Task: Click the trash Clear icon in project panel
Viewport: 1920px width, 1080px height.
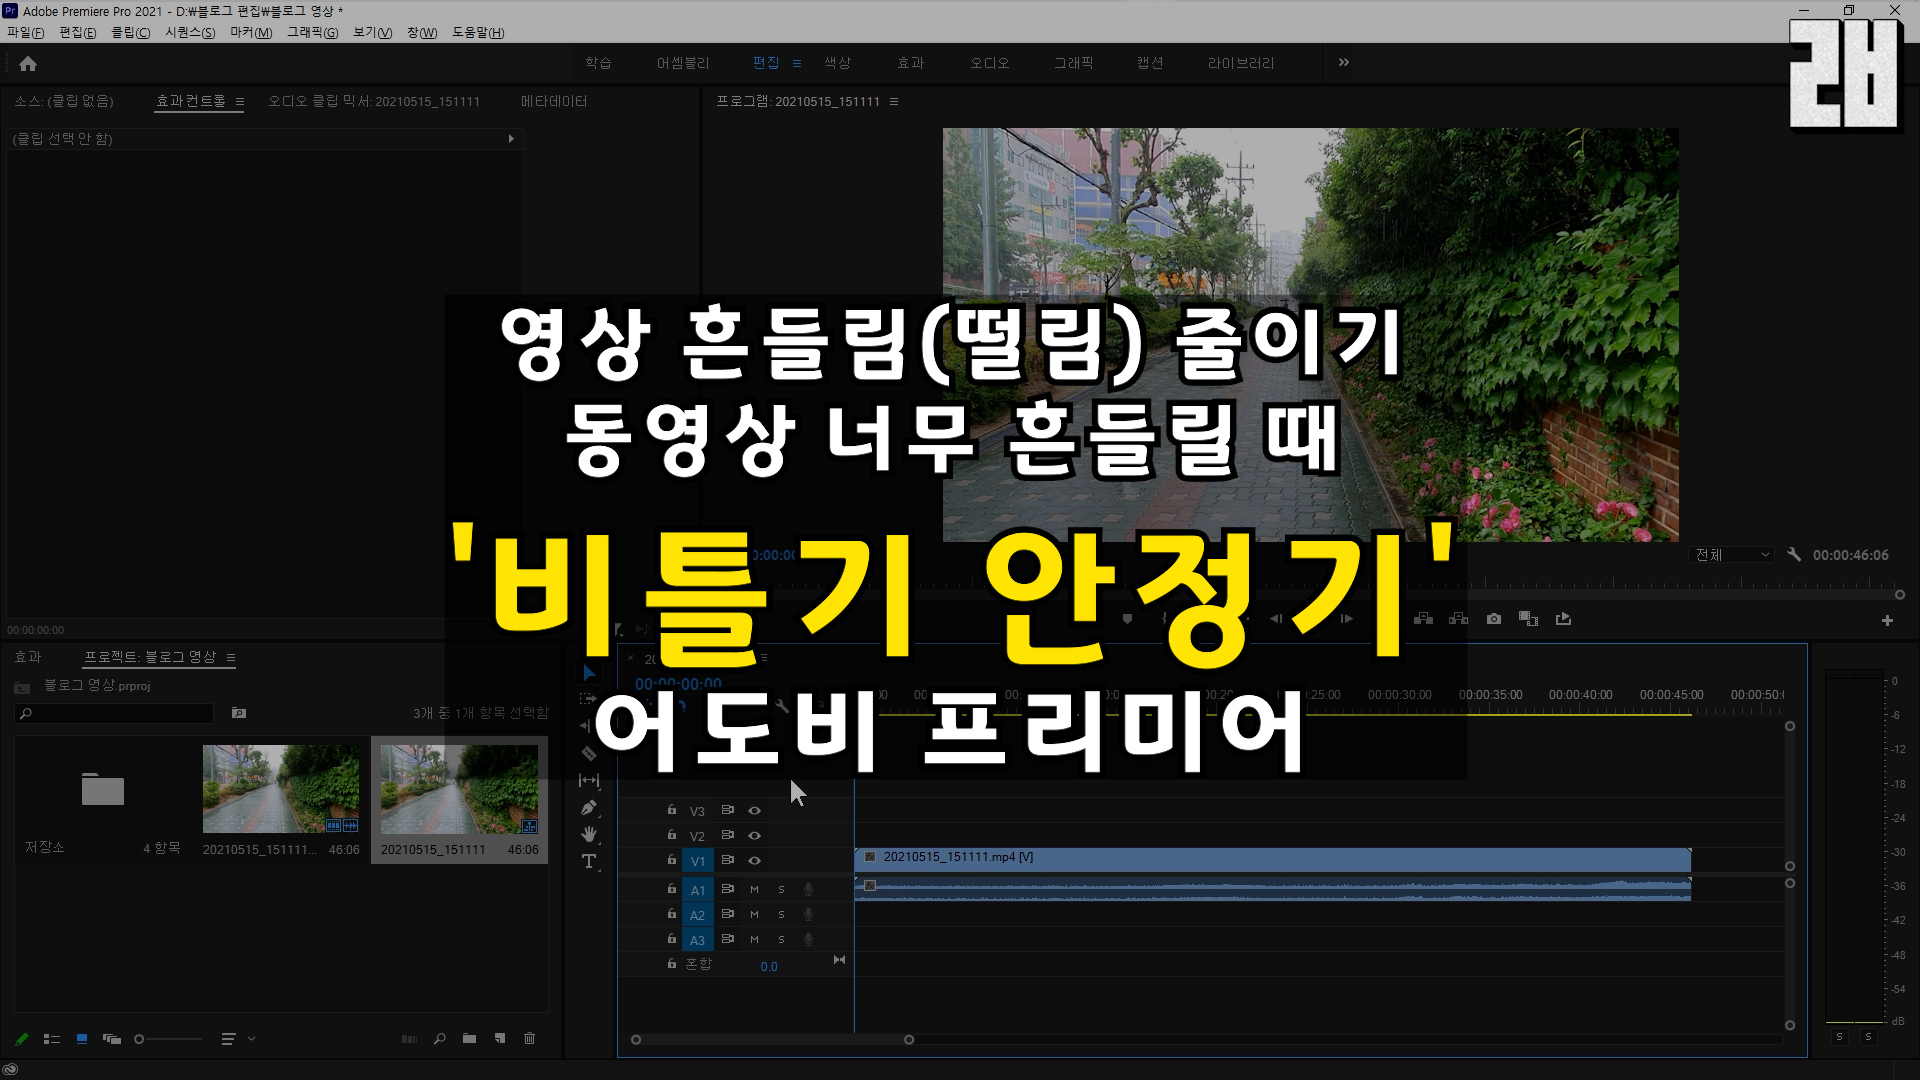Action: tap(529, 1039)
